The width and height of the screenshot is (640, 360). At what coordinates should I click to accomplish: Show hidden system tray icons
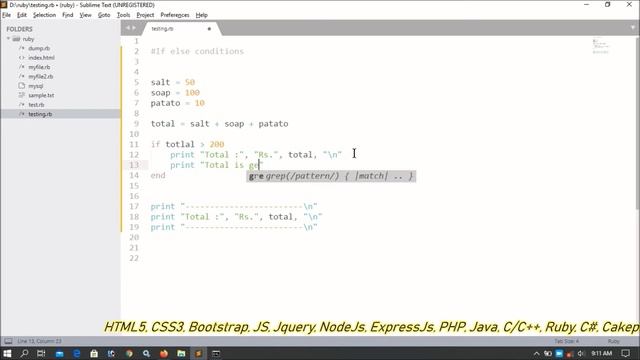537,353
